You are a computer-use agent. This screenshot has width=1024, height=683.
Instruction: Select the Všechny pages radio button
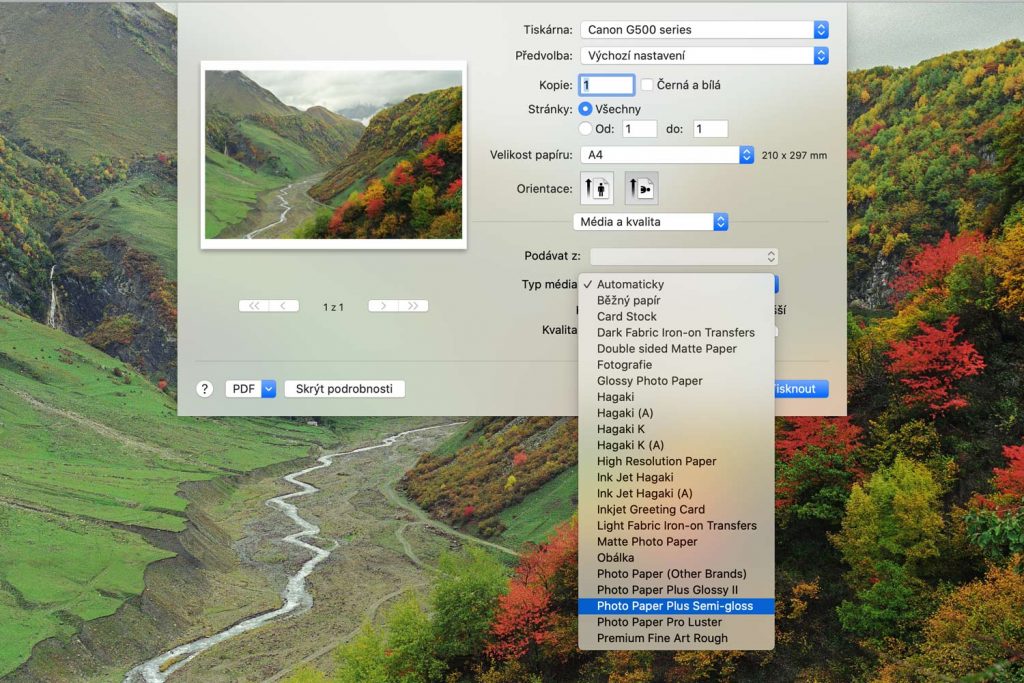tap(586, 108)
